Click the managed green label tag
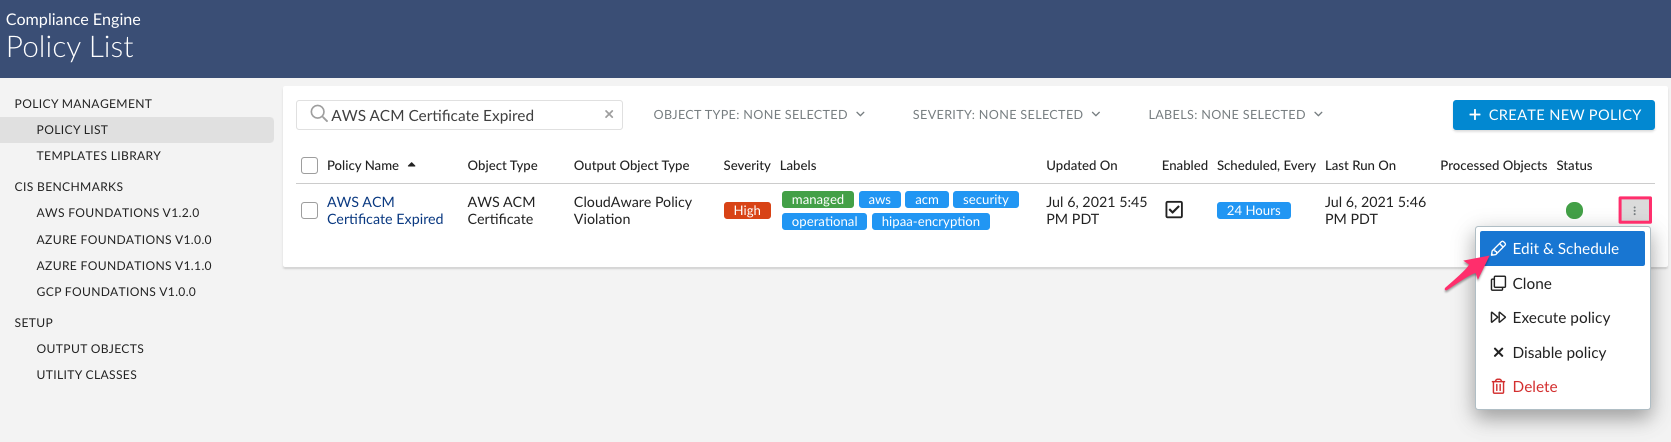 (x=817, y=199)
